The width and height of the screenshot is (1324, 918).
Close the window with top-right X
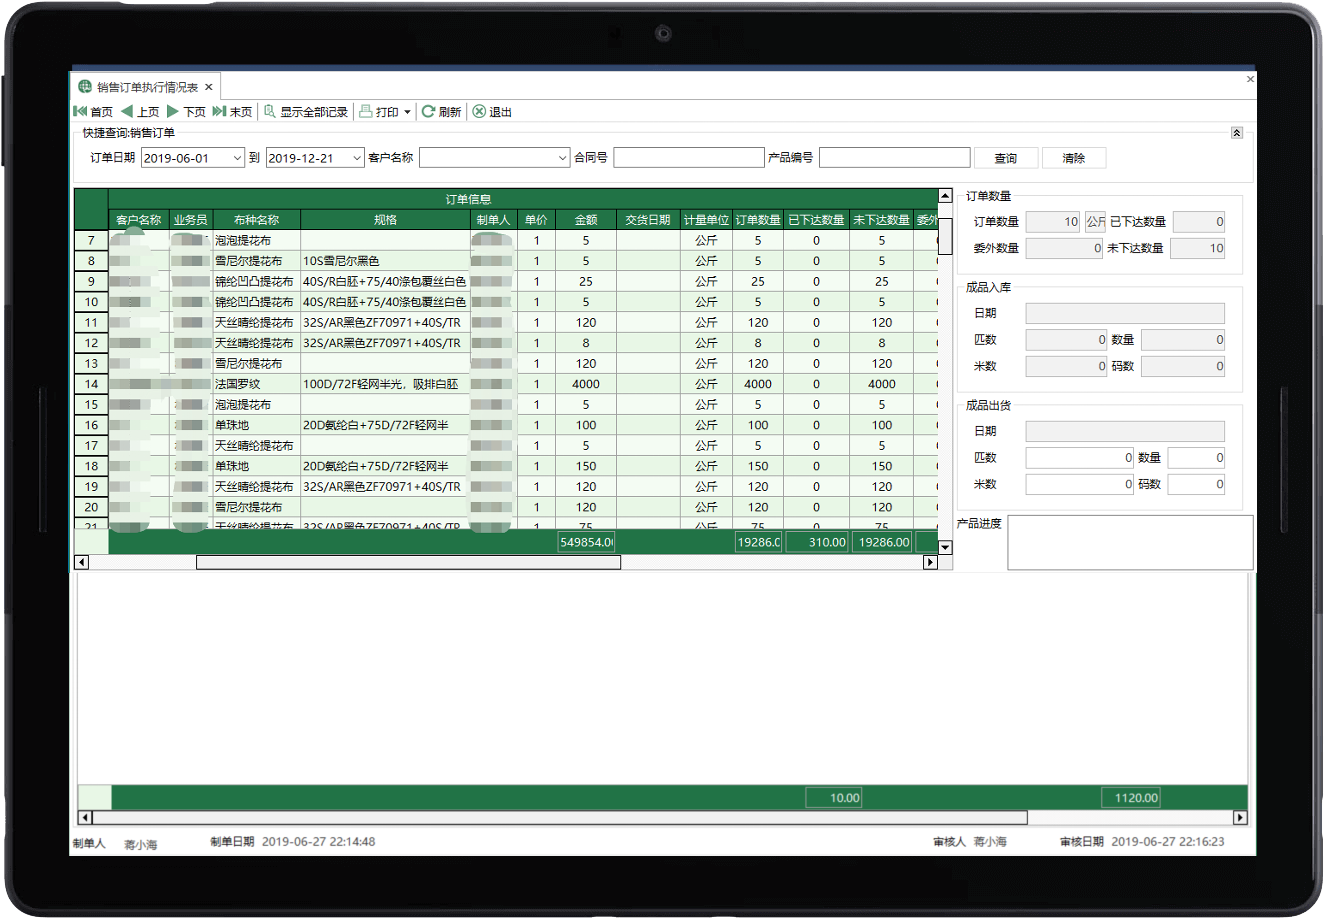(1250, 79)
